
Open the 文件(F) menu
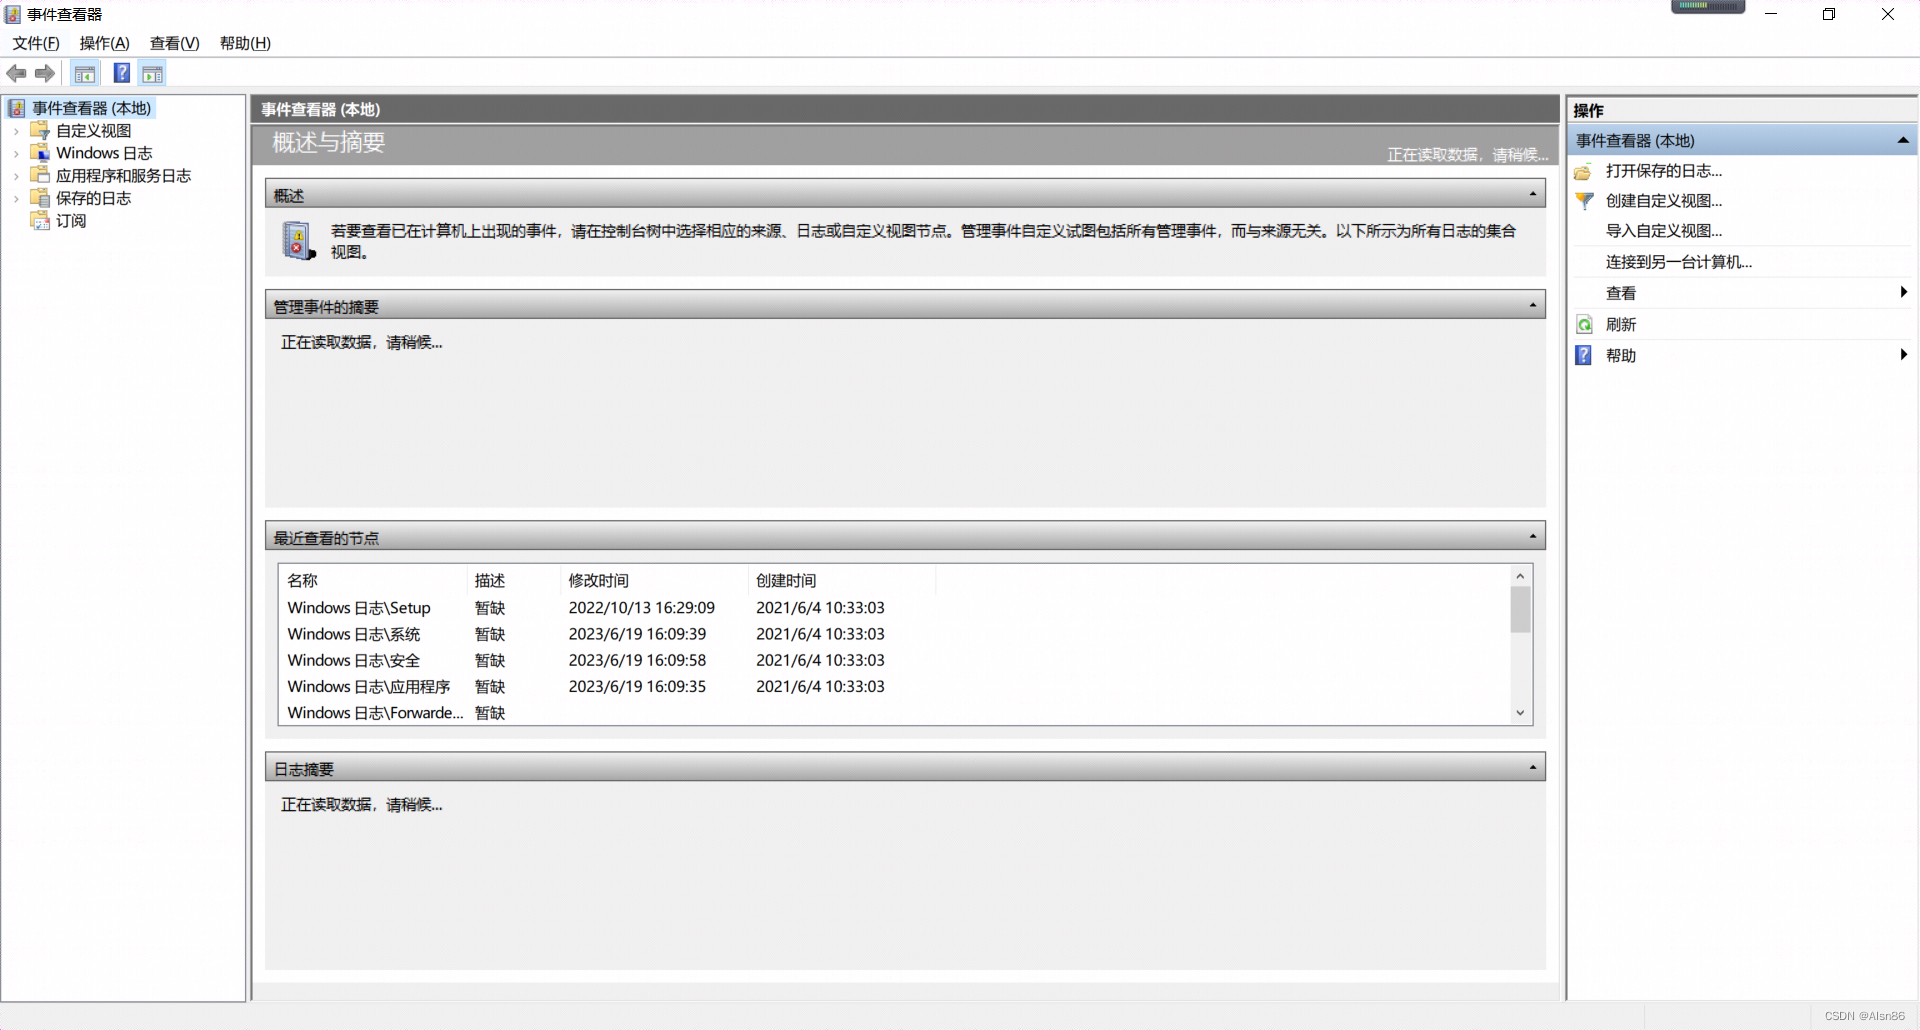pos(36,43)
